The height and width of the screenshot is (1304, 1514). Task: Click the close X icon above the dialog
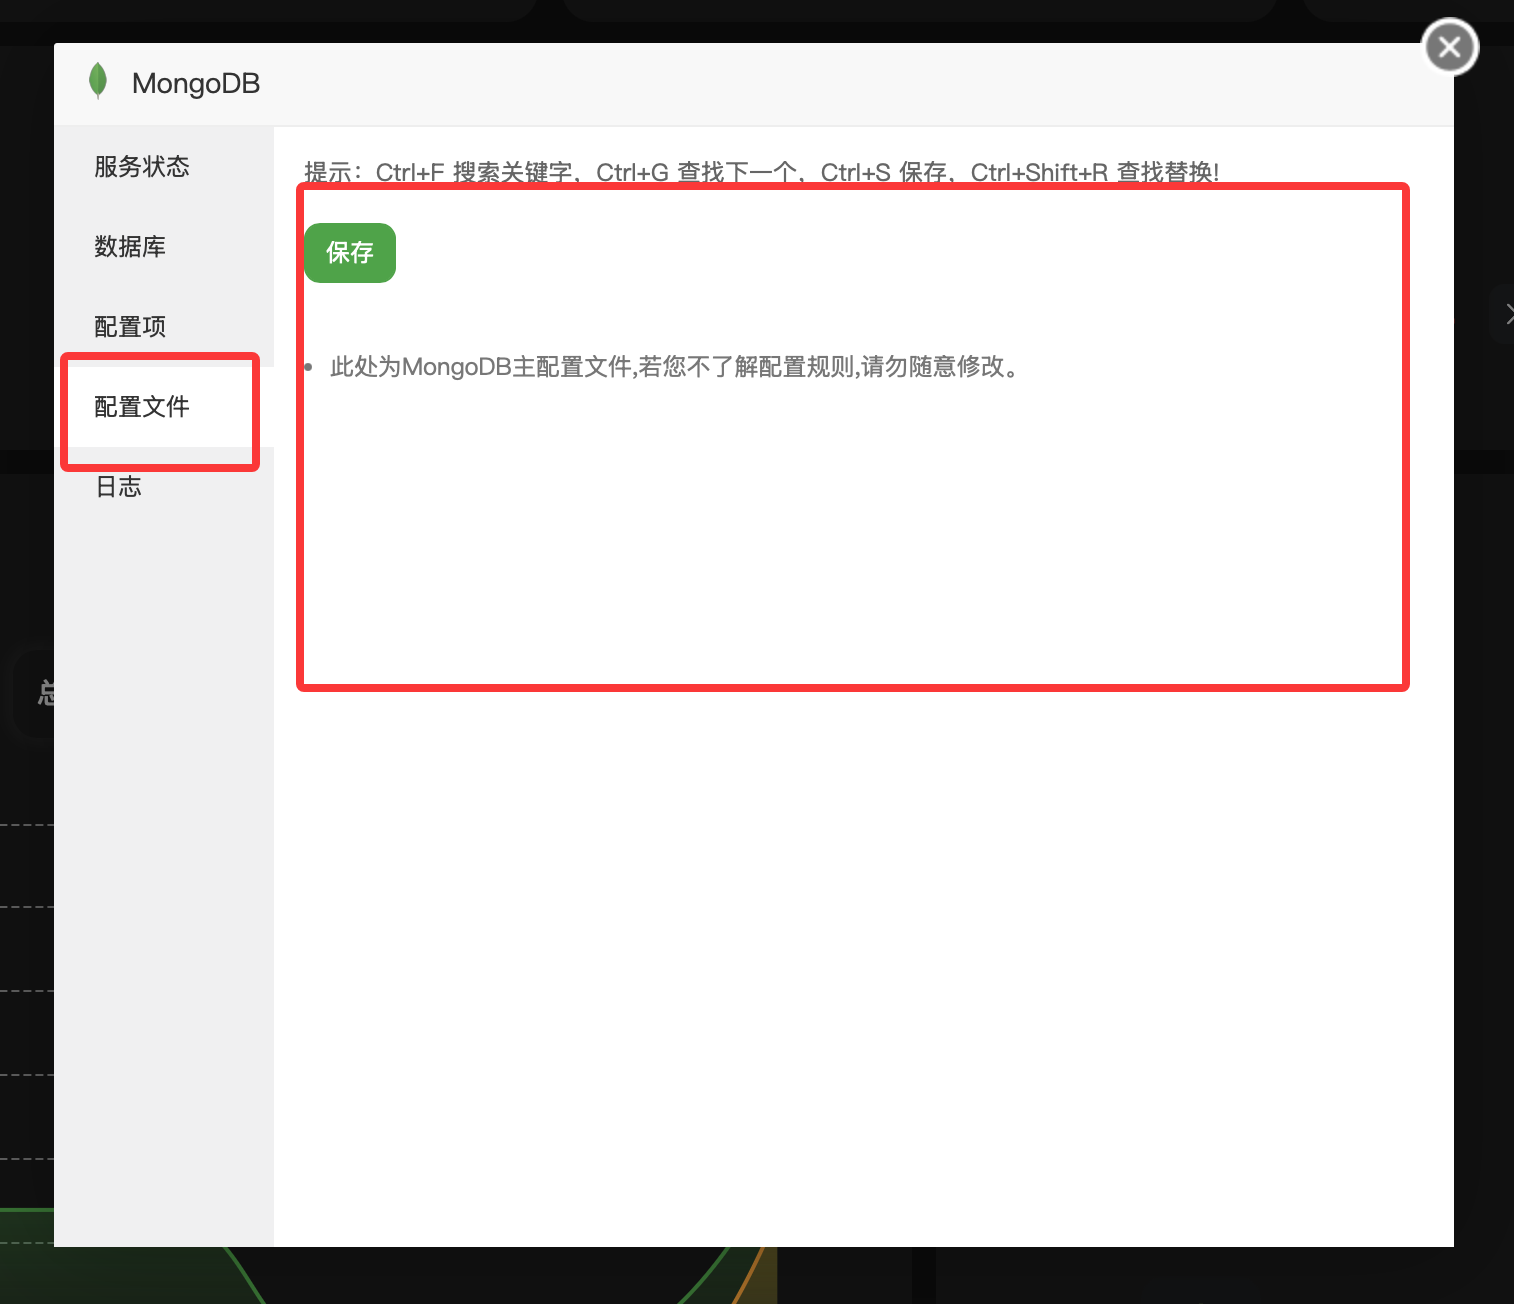point(1449,46)
